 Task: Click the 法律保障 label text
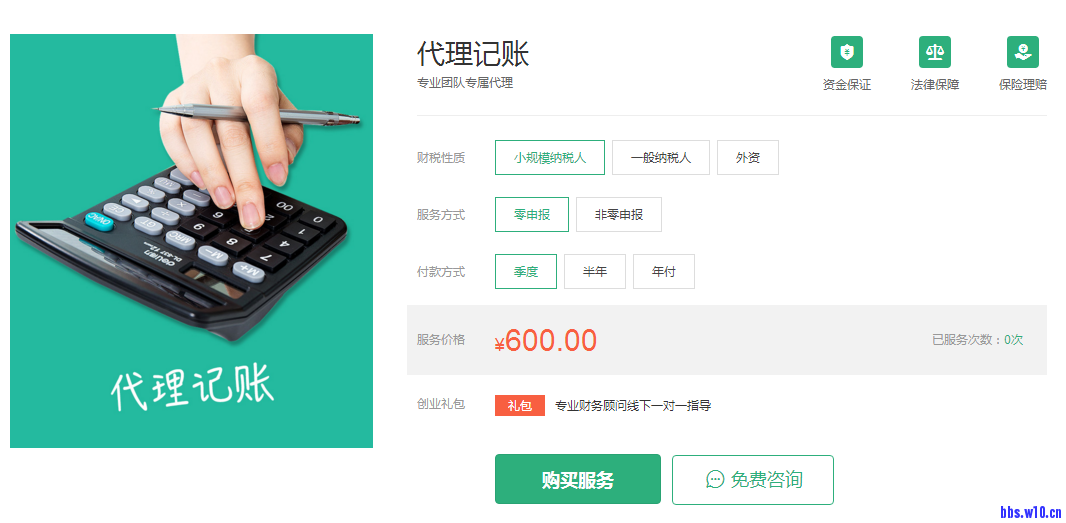coord(935,85)
